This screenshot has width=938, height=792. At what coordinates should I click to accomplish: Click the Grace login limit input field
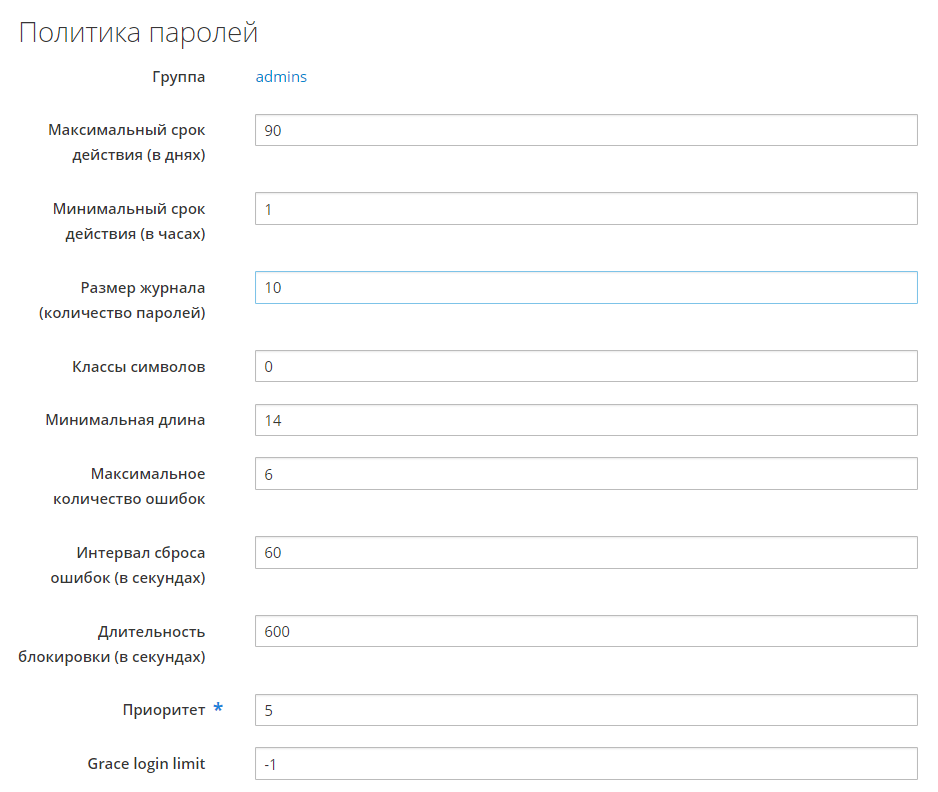click(586, 764)
